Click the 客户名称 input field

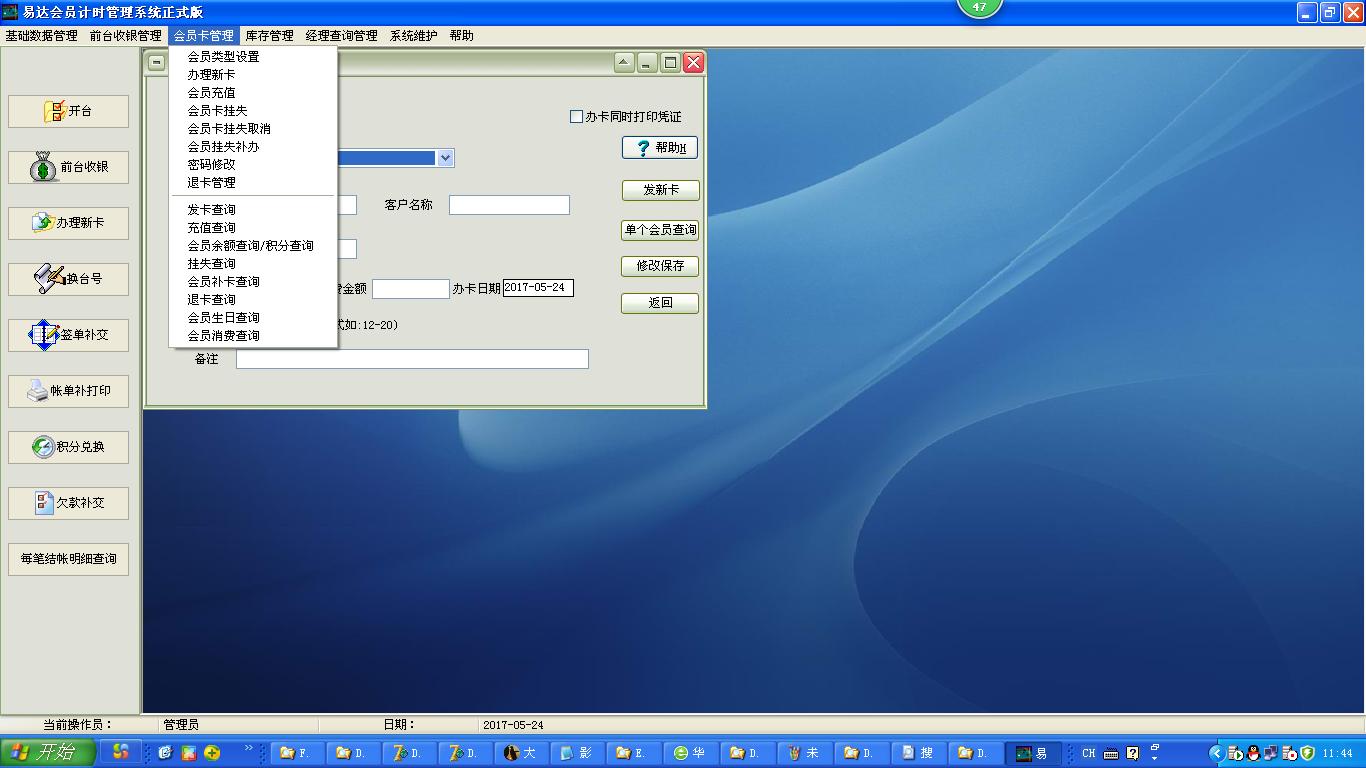pyautogui.click(x=509, y=205)
